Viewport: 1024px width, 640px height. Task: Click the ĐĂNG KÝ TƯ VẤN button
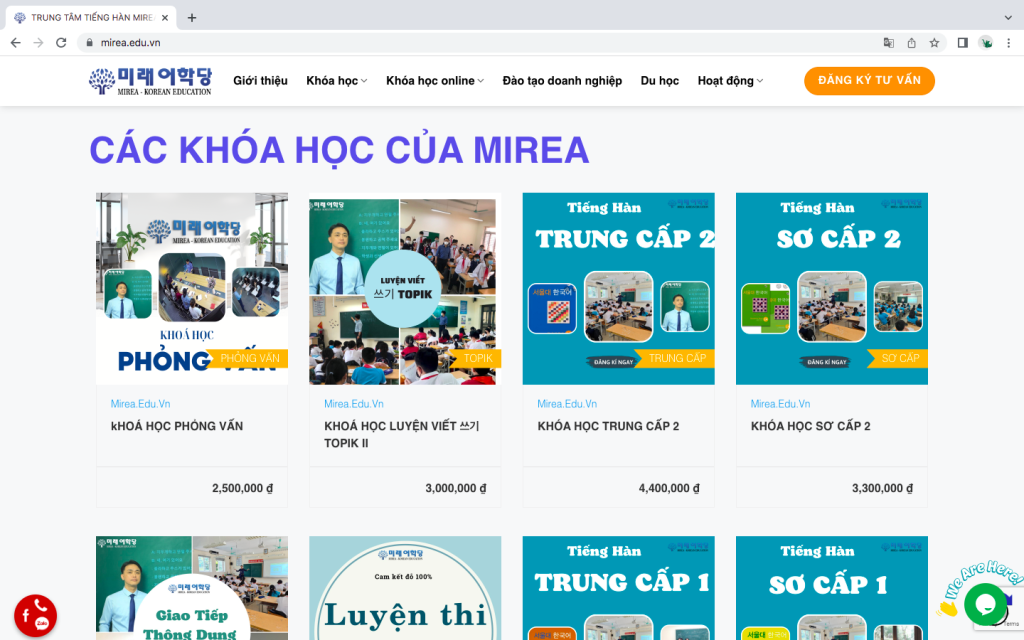pyautogui.click(x=869, y=81)
